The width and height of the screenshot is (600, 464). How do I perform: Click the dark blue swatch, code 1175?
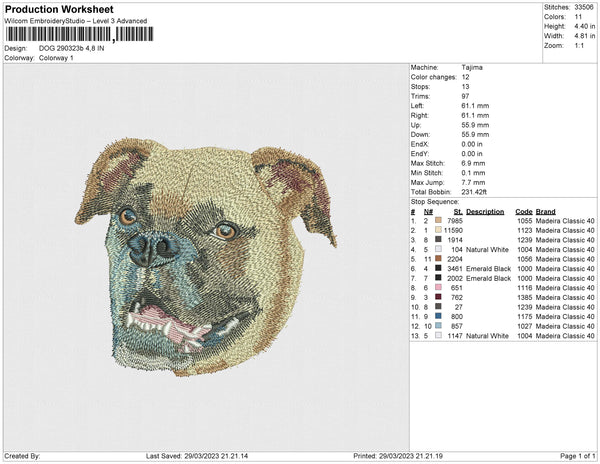click(438, 316)
